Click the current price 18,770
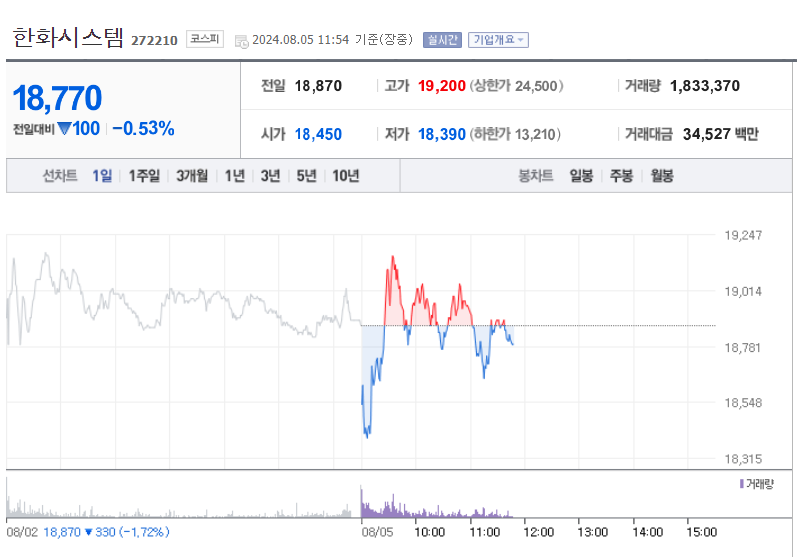The height and width of the screenshot is (557, 797). pos(57,98)
